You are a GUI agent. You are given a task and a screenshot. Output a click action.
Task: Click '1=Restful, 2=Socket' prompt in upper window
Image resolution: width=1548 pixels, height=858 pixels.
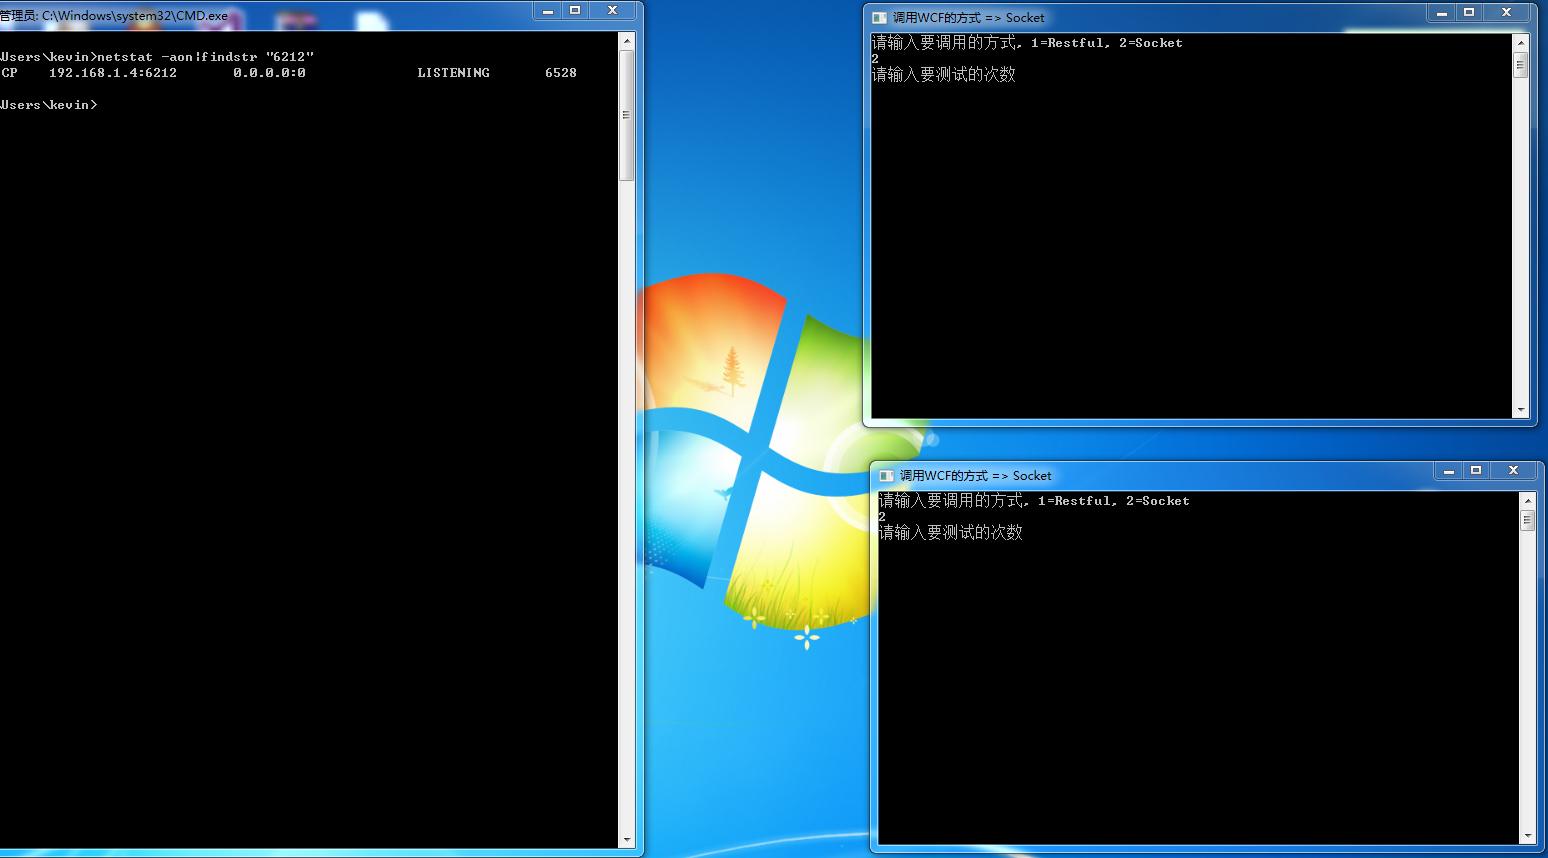coord(1107,43)
